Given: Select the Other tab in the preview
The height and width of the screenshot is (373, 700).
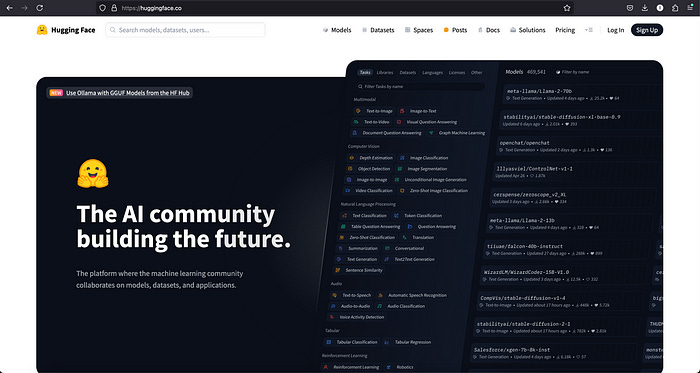Looking at the screenshot, I should [477, 72].
